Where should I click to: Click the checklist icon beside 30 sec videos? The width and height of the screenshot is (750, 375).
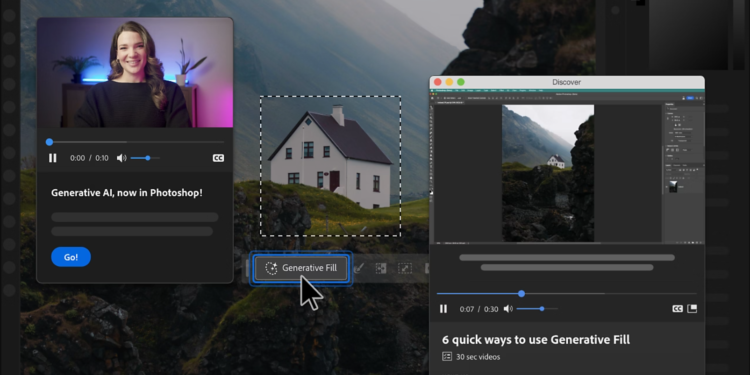point(447,356)
